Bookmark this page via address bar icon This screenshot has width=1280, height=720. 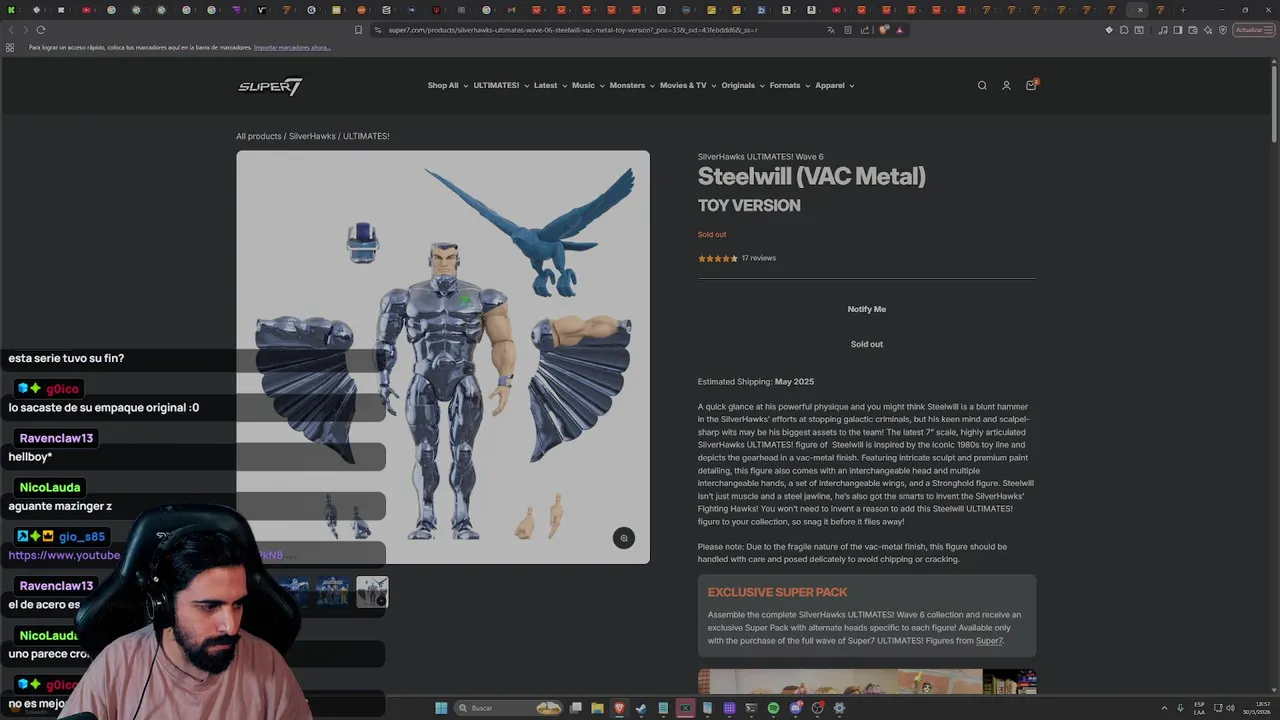(x=359, y=30)
